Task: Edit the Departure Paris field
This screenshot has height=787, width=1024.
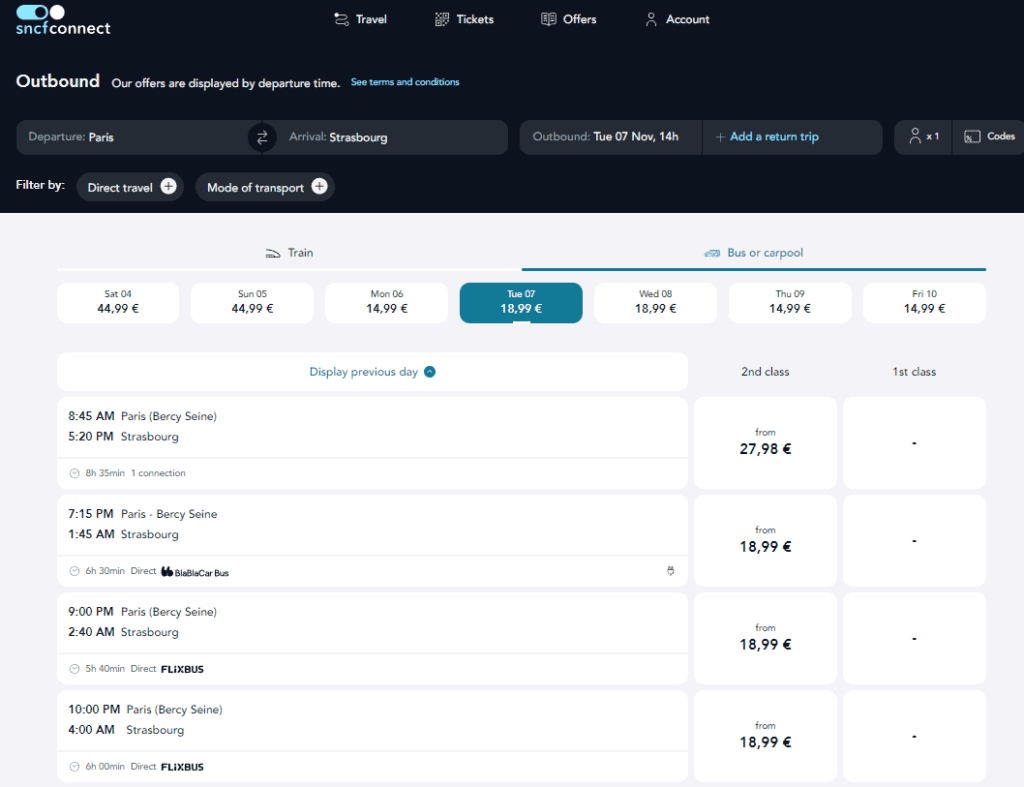Action: [130, 137]
